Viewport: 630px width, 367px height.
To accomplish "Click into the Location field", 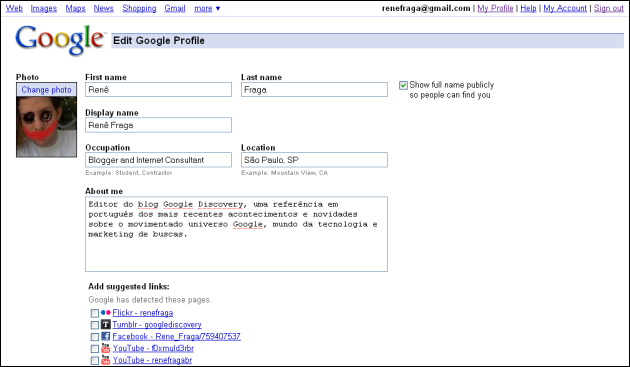I will (x=314, y=160).
